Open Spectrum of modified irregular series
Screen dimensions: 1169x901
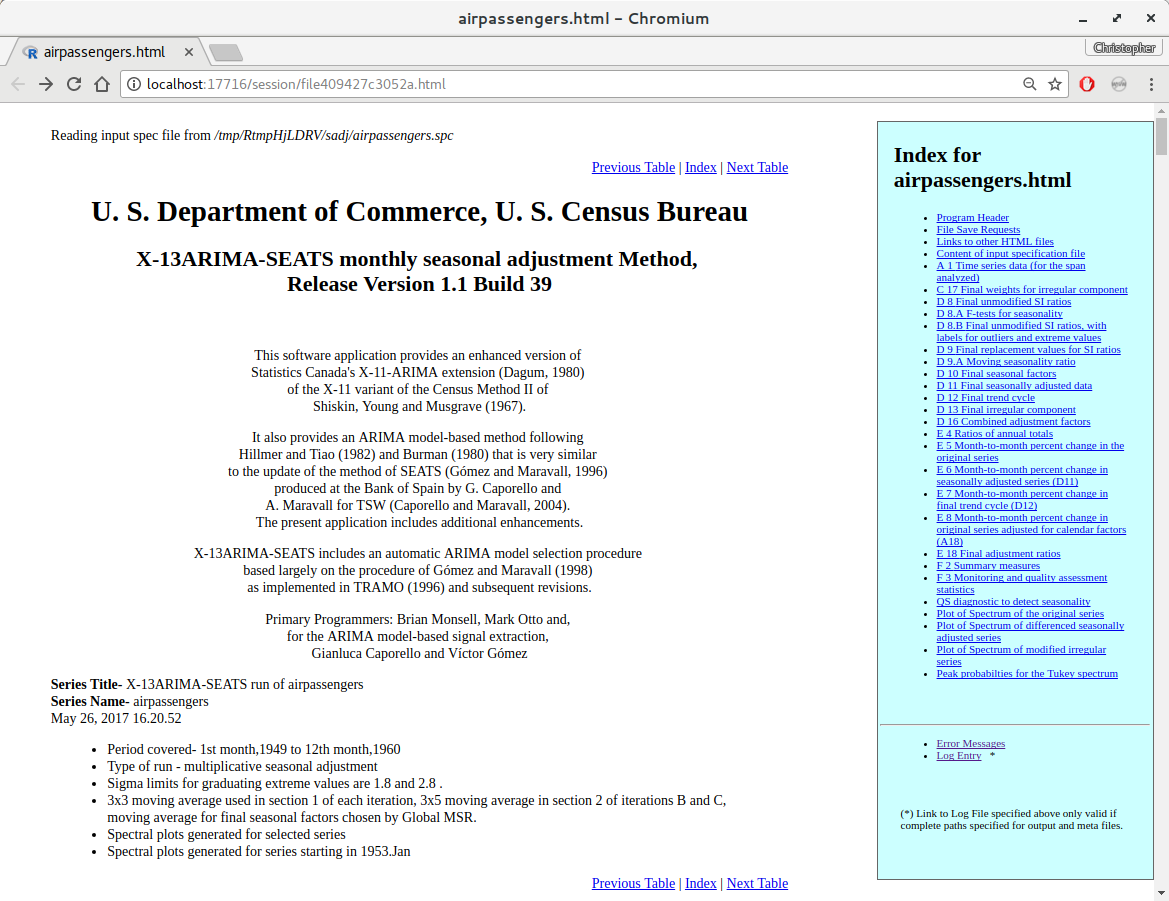point(1021,655)
